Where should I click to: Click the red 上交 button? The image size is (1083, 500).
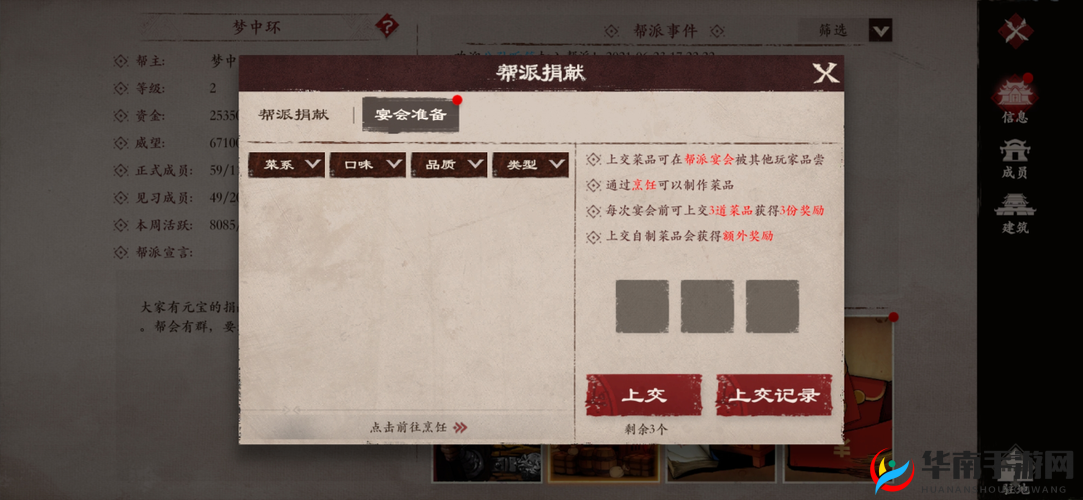click(644, 395)
